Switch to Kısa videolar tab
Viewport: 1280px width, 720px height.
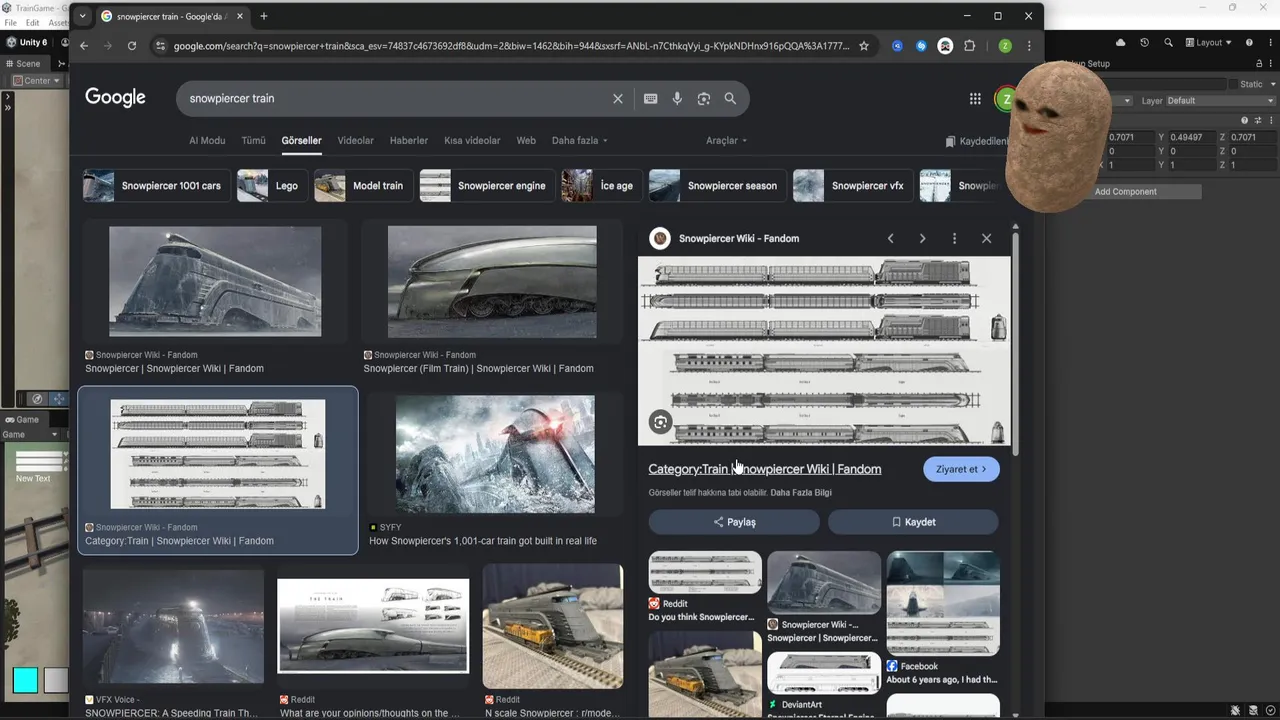(x=472, y=140)
